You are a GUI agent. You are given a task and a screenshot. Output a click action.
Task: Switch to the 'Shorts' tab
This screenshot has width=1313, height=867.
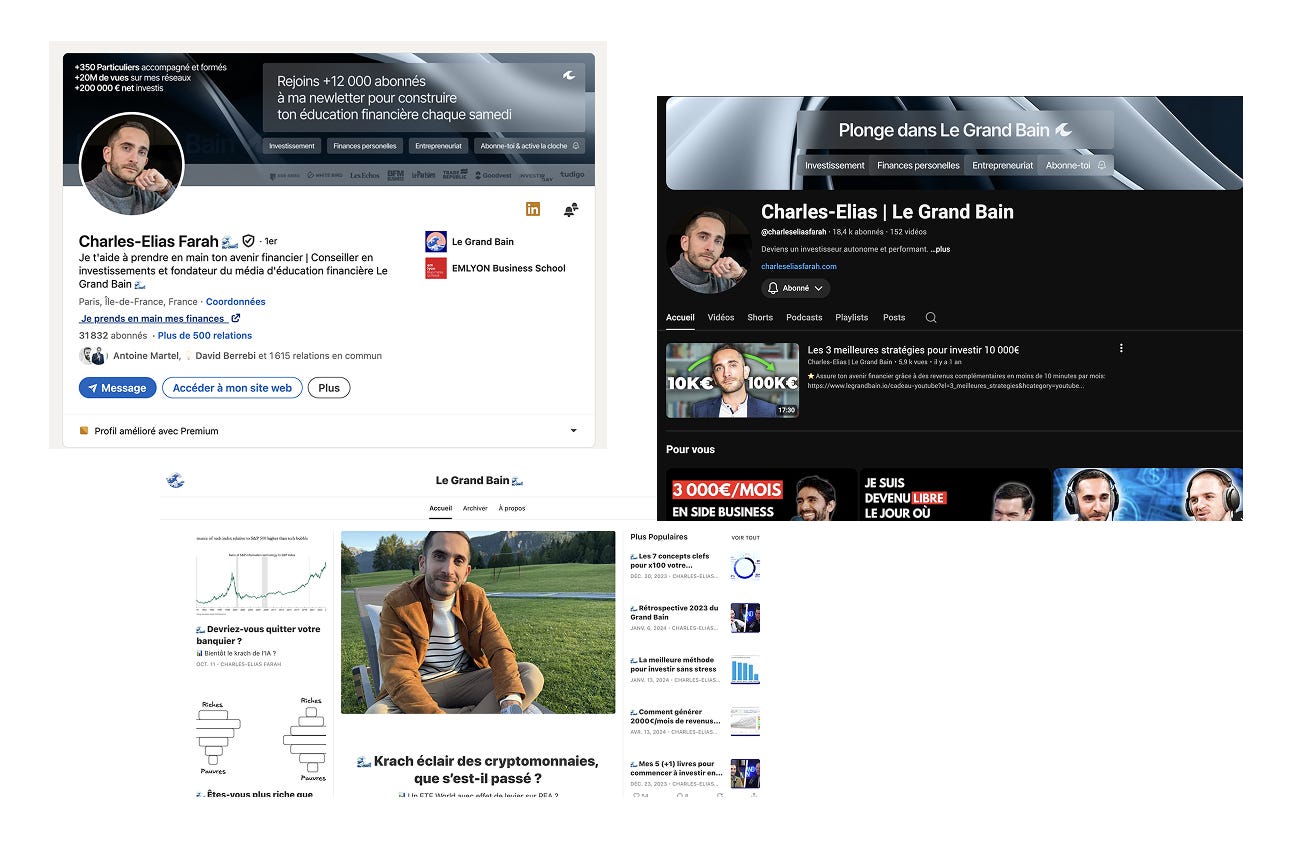[760, 318]
